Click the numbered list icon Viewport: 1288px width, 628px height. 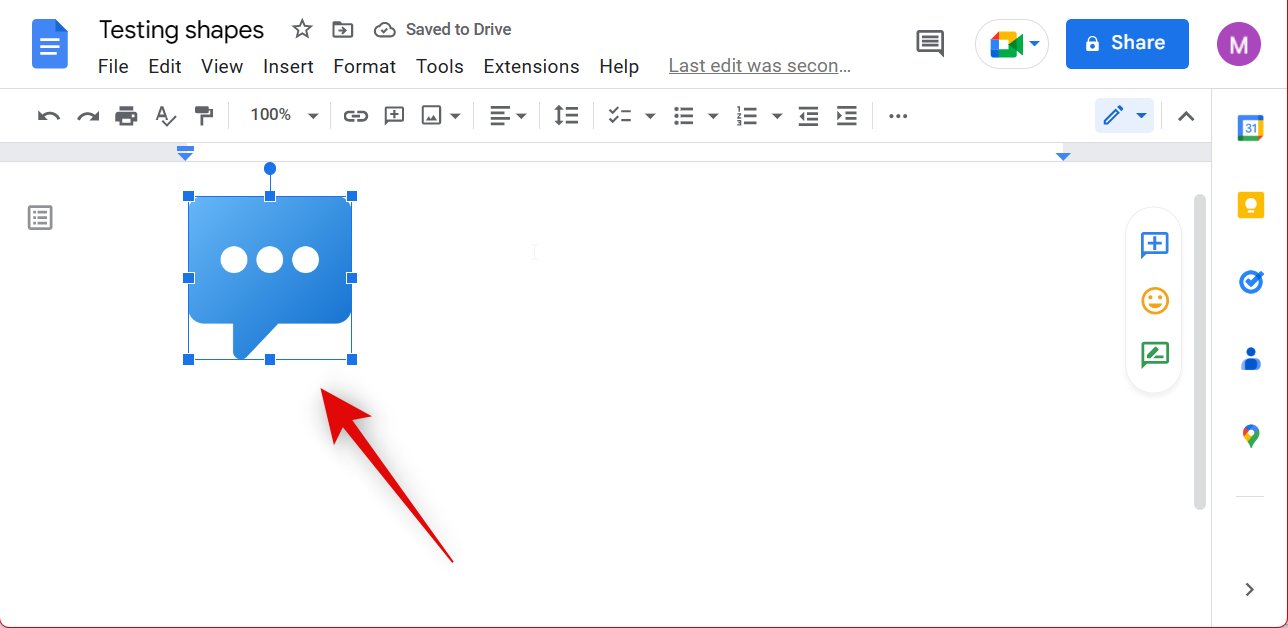coord(747,116)
